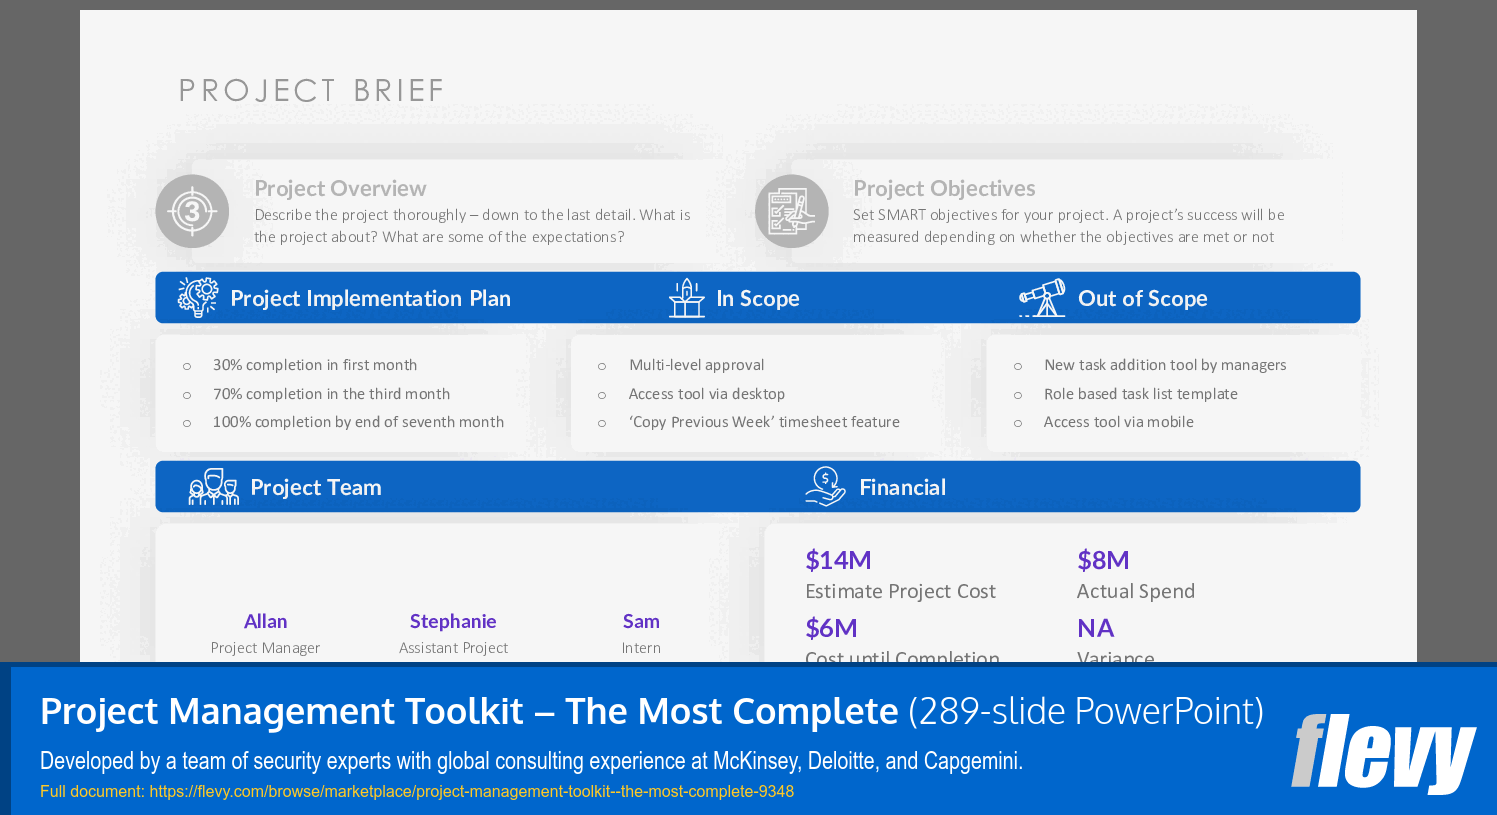The height and width of the screenshot is (815, 1497).
Task: Click the $6M cost value
Action: click(831, 628)
